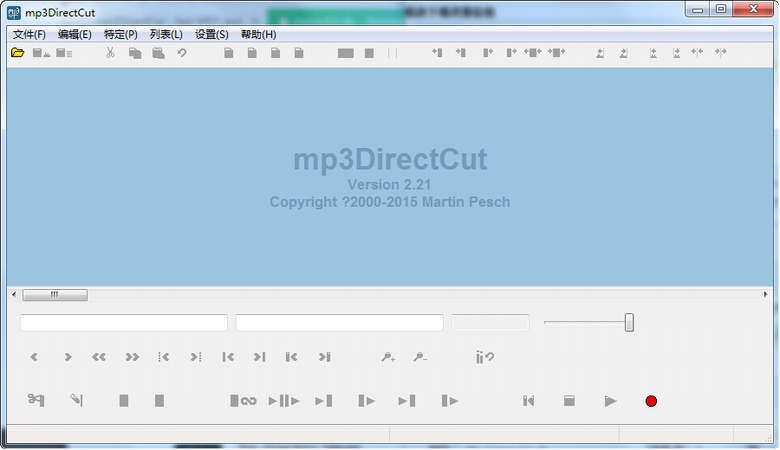Click the left chevron with dotted bar

[x=163, y=357]
